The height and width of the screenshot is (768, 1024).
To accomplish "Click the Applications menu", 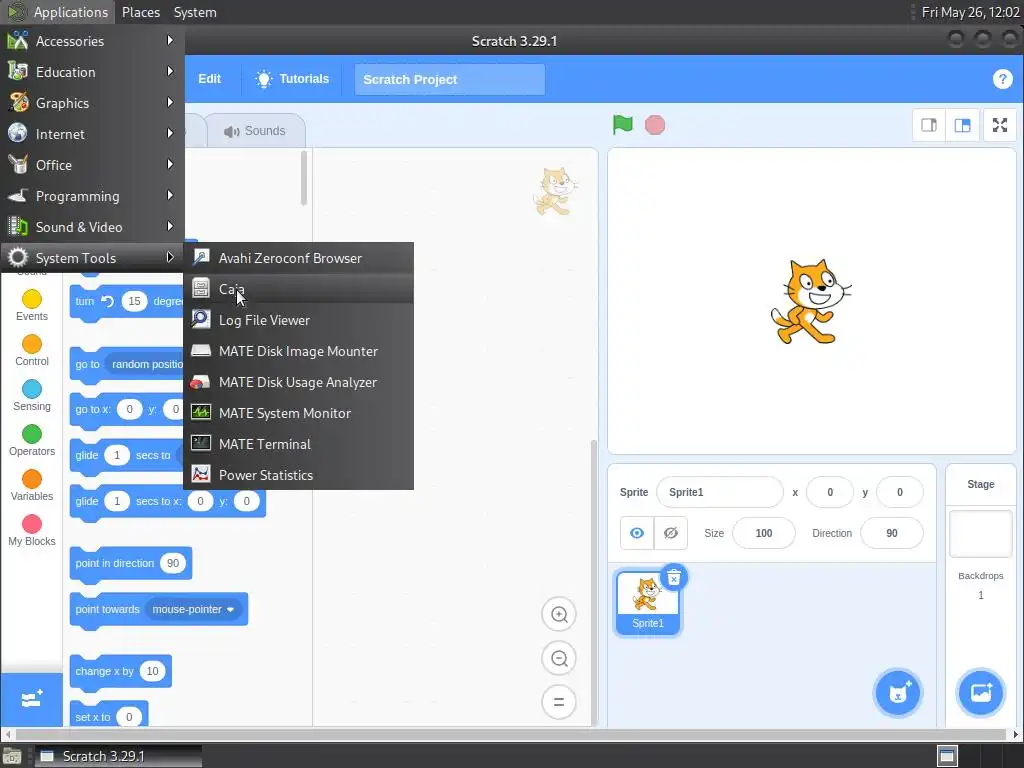I will 58,12.
